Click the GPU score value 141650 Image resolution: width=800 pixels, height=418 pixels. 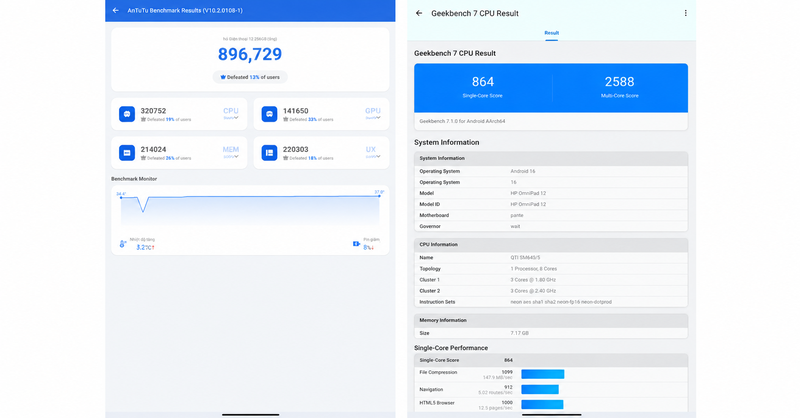tap(296, 111)
